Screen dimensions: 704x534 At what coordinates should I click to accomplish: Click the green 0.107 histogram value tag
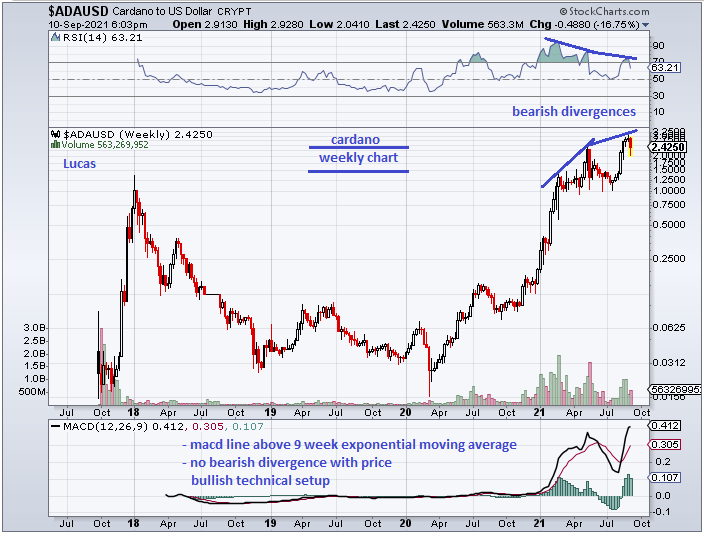click(x=664, y=477)
